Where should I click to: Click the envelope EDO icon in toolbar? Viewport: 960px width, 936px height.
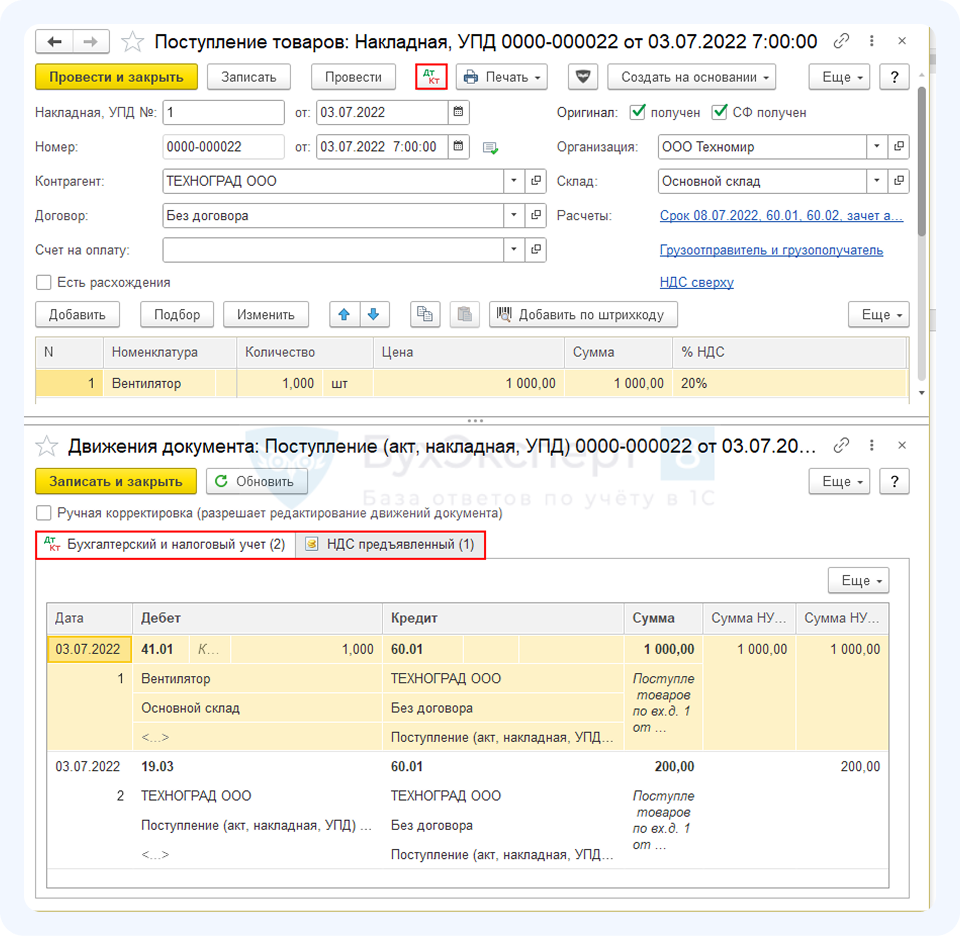click(x=583, y=77)
